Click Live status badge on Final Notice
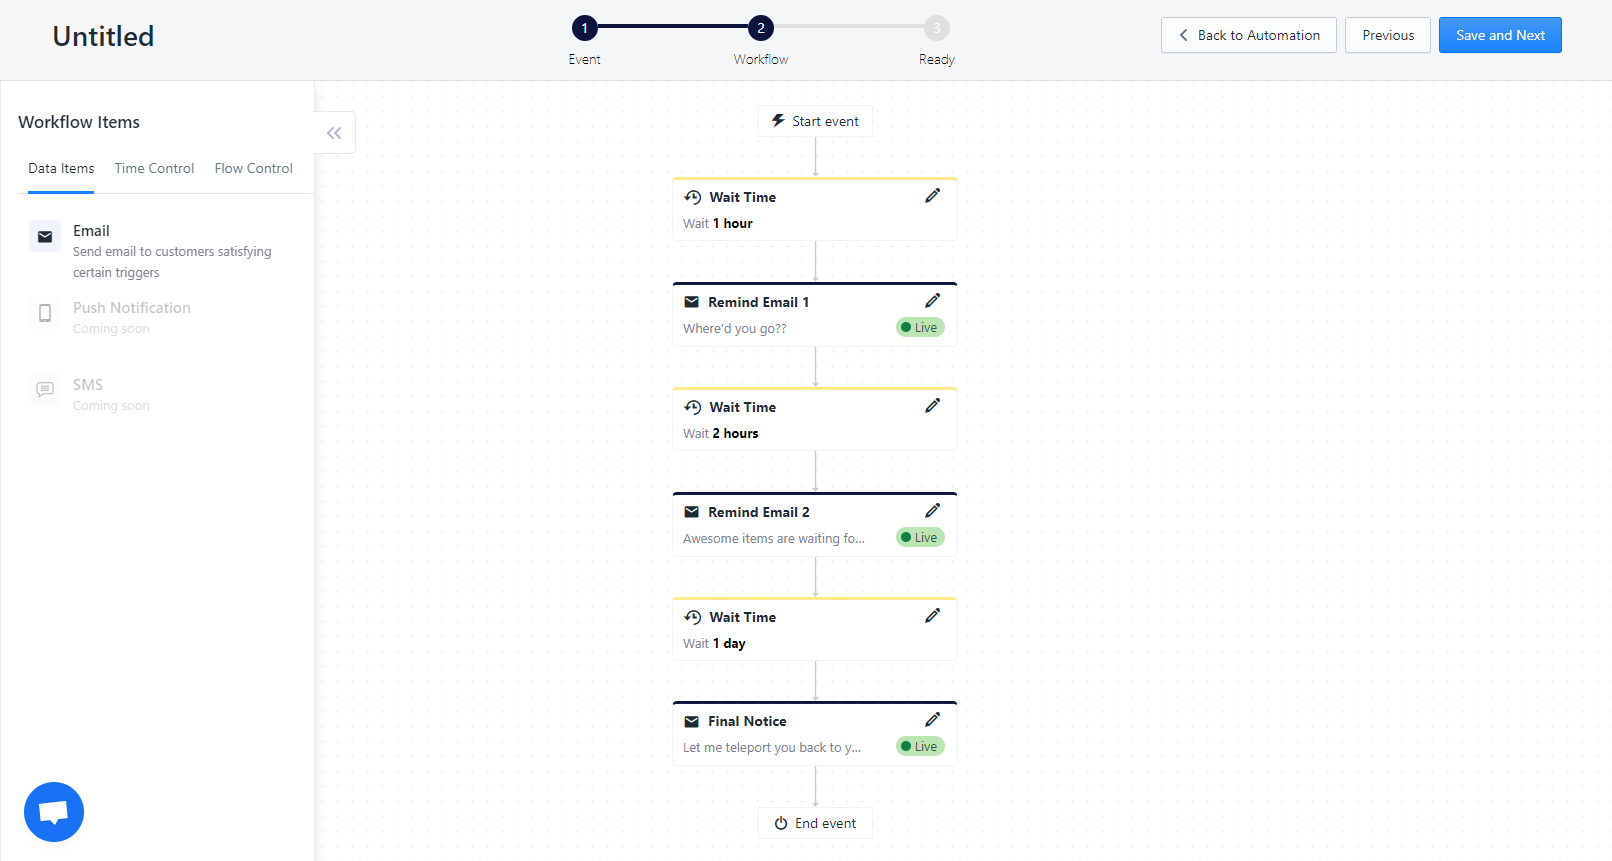Screen dimensions: 1612x861 pyautogui.click(x=920, y=747)
